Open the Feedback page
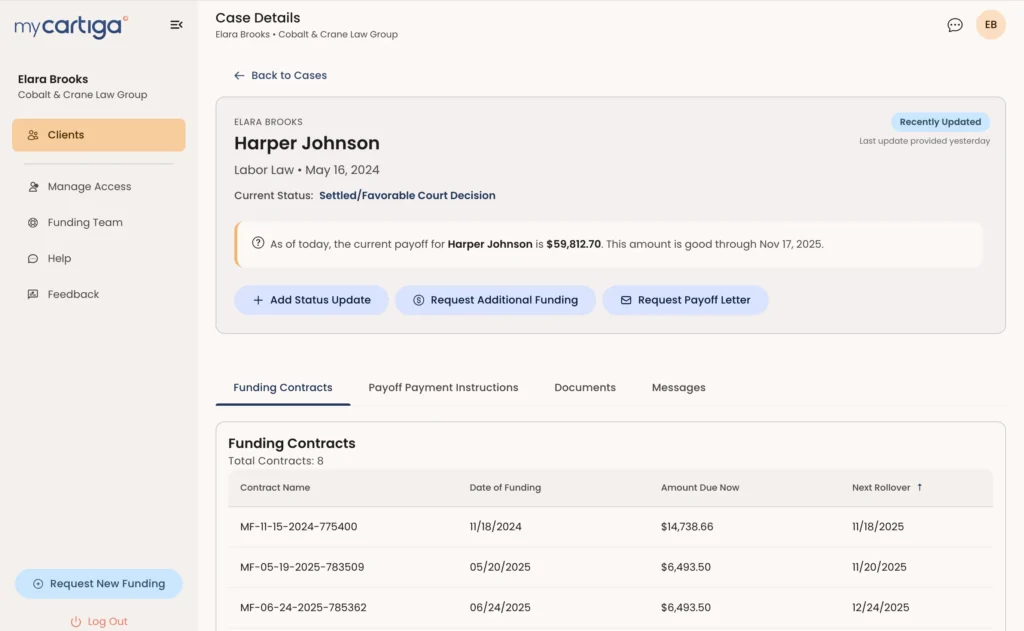The image size is (1024, 631). click(73, 295)
